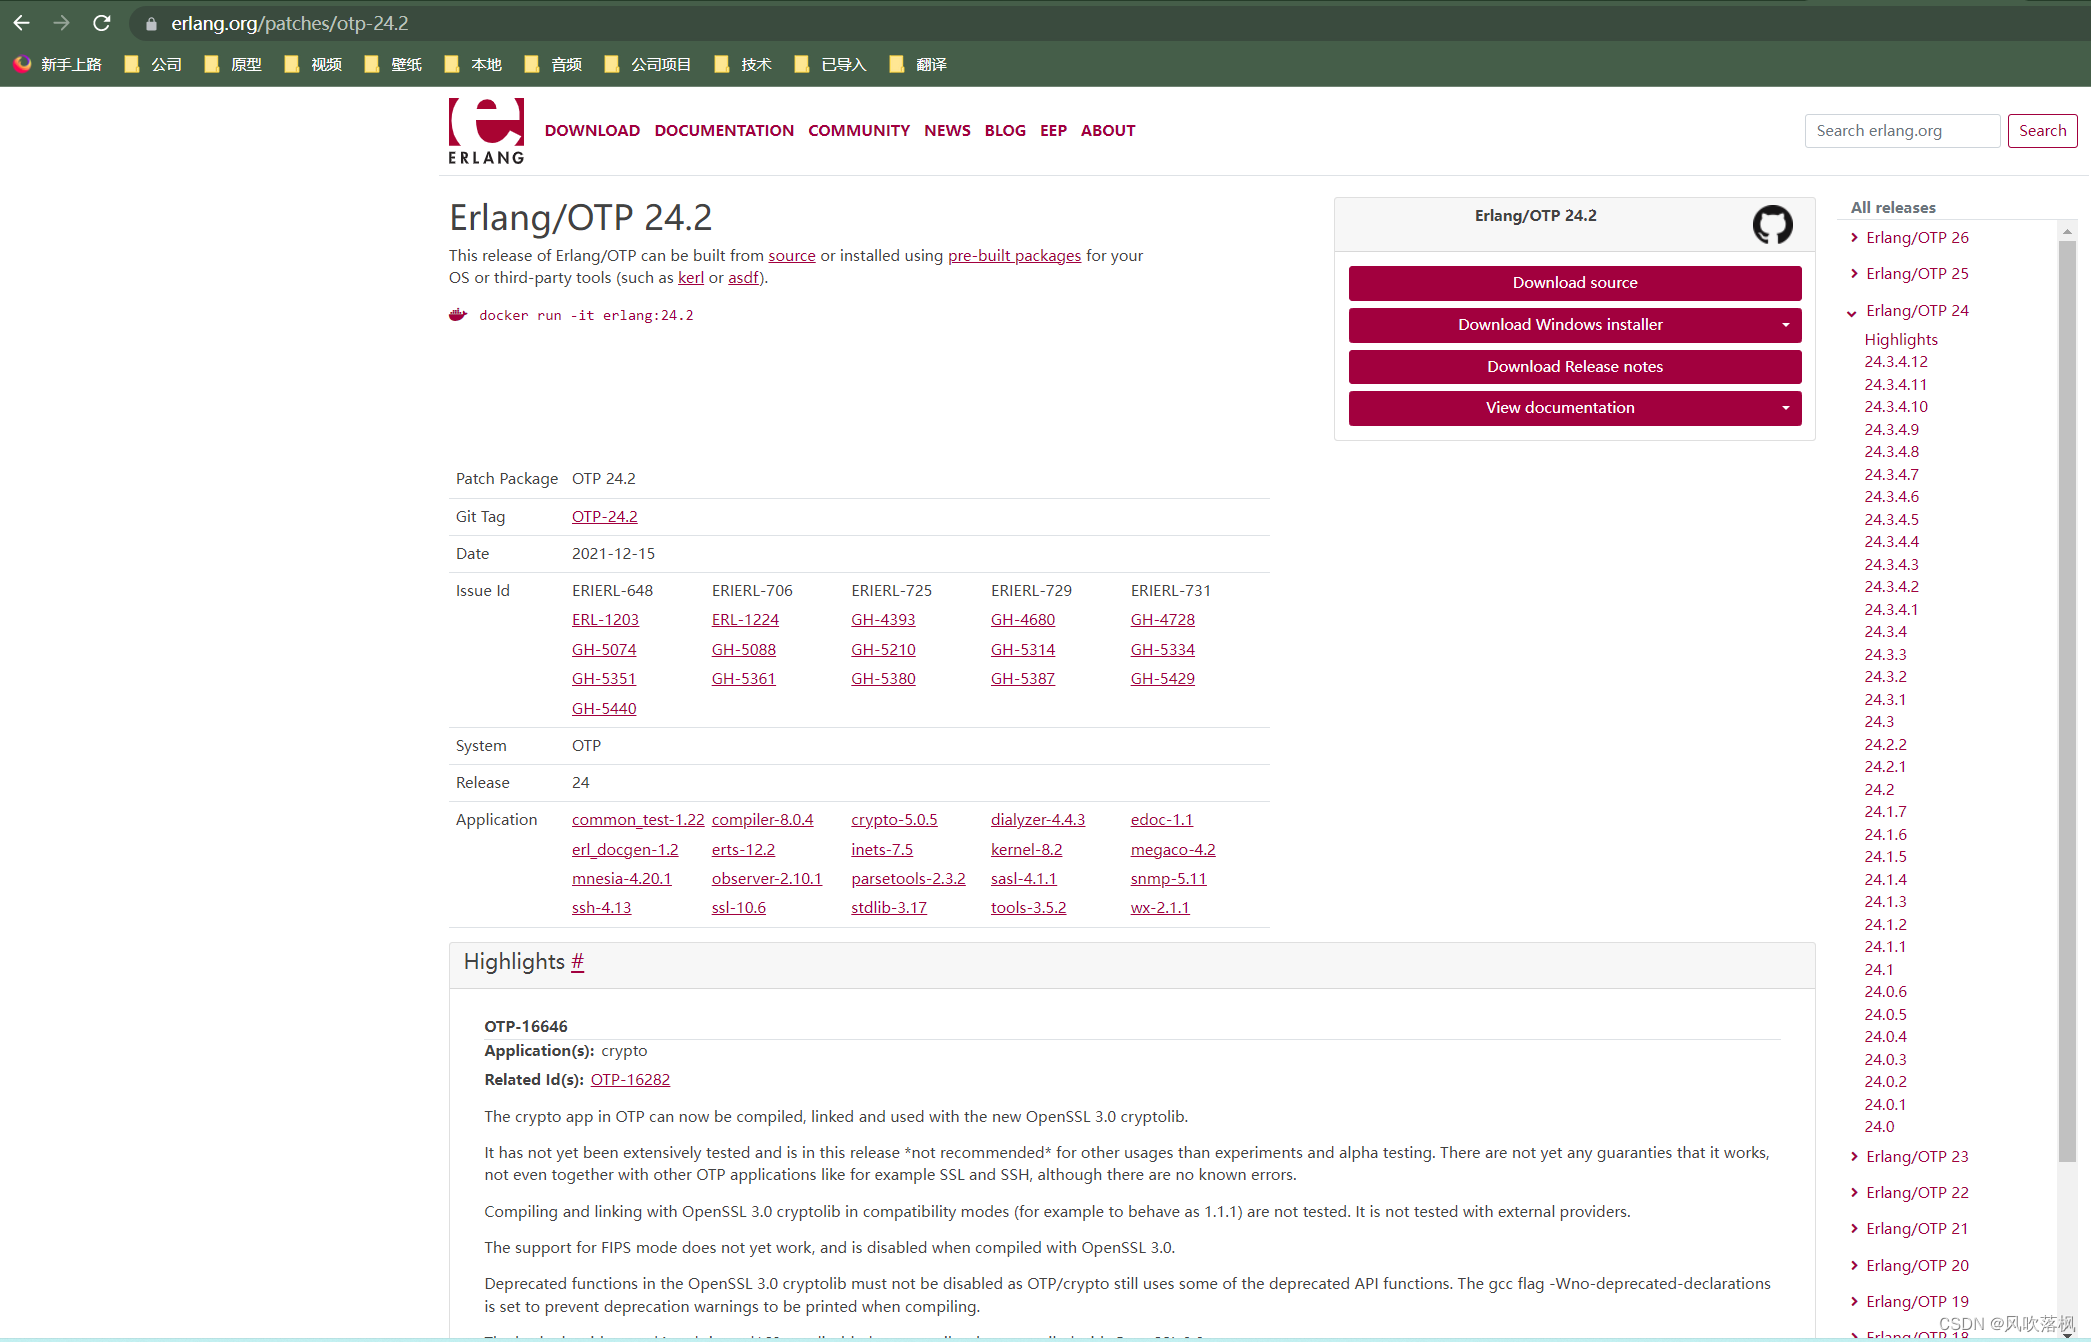
Task: Click the docker whale icon
Action: click(x=458, y=315)
